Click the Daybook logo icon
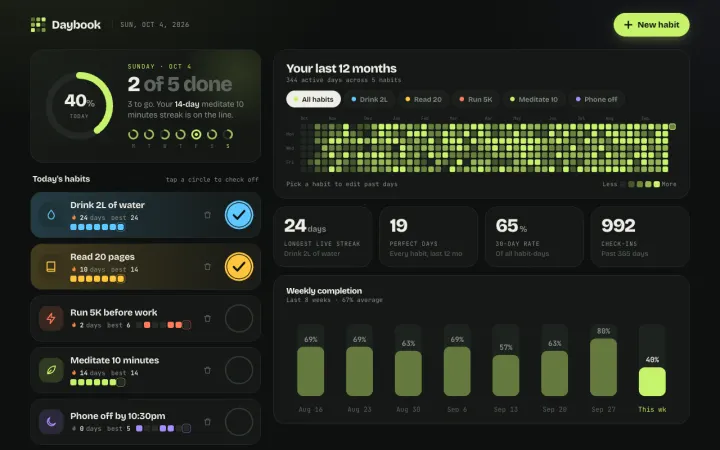Image resolution: width=720 pixels, height=450 pixels. click(38, 25)
